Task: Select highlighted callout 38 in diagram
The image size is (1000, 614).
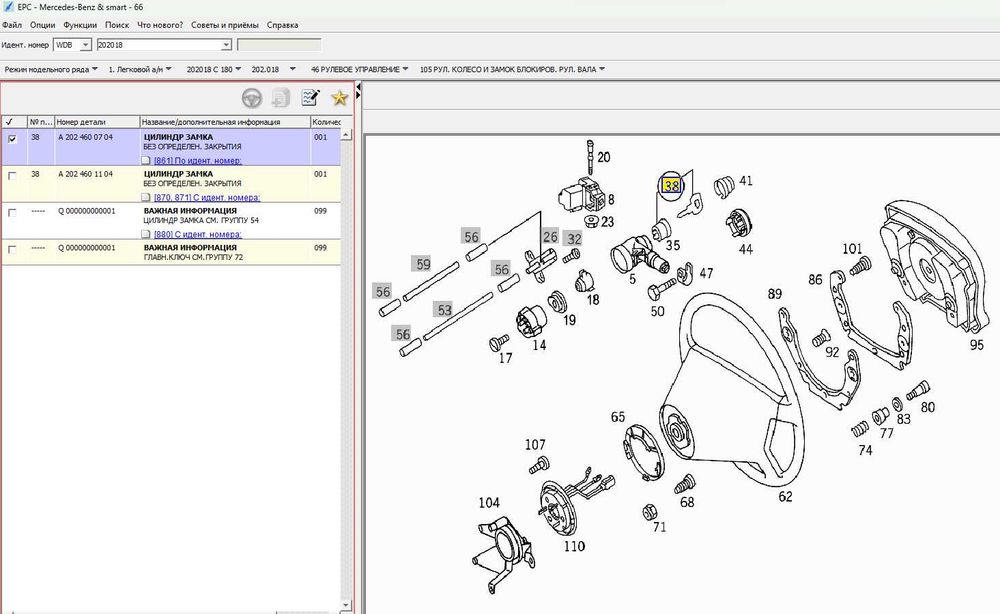Action: [671, 186]
